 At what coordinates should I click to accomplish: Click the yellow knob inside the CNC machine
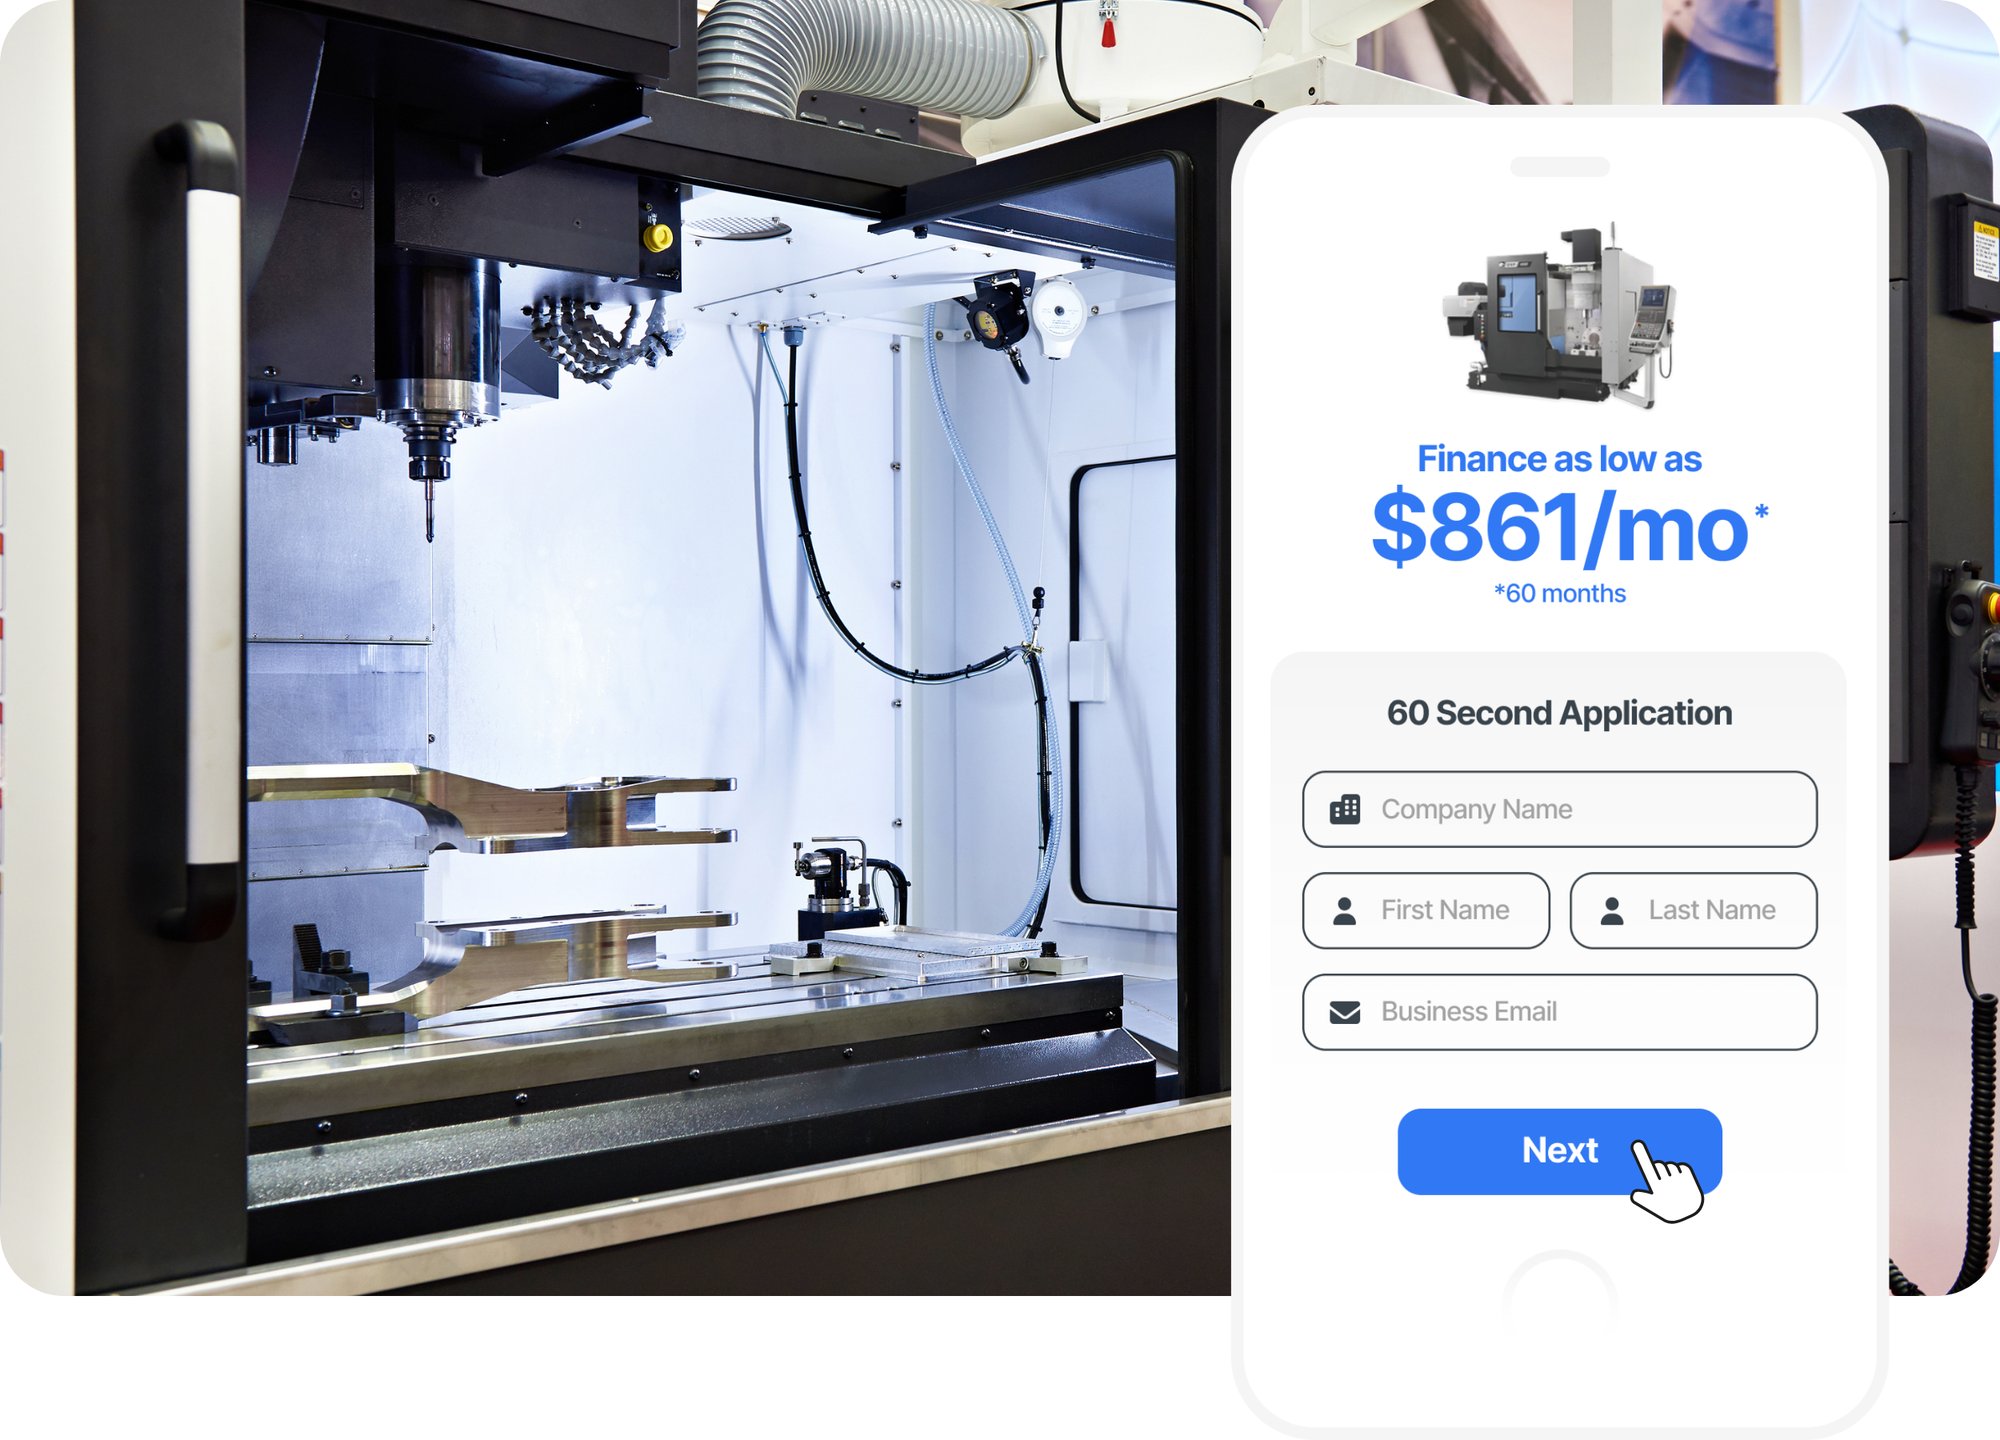658,238
